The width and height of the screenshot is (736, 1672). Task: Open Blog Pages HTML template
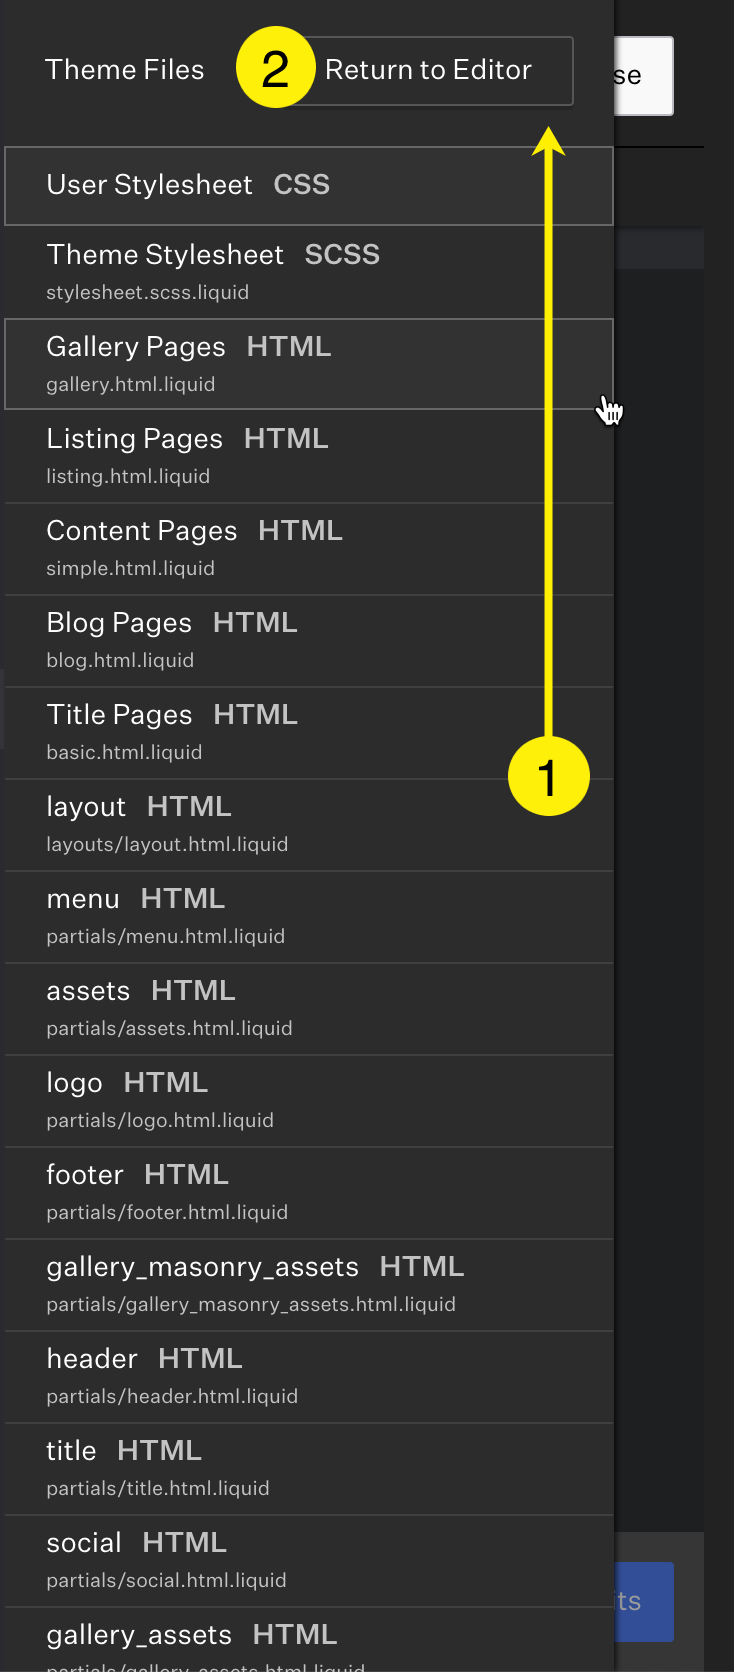(309, 641)
